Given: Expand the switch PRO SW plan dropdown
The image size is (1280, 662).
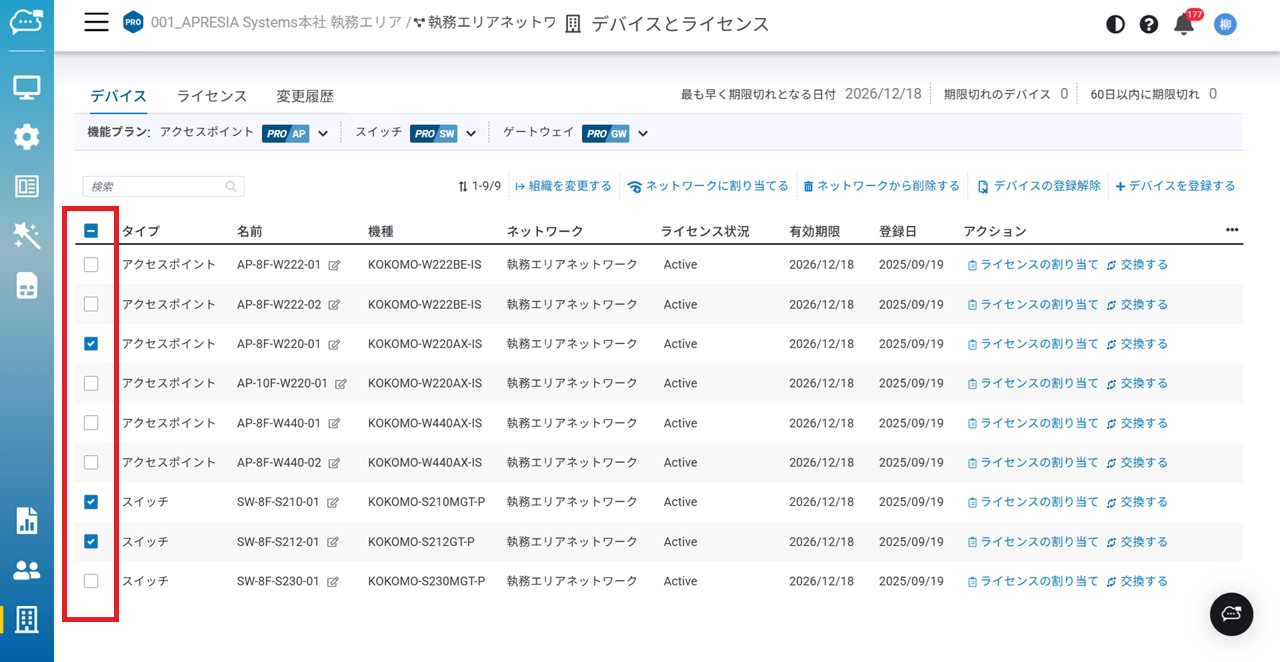Looking at the screenshot, I should tap(471, 134).
